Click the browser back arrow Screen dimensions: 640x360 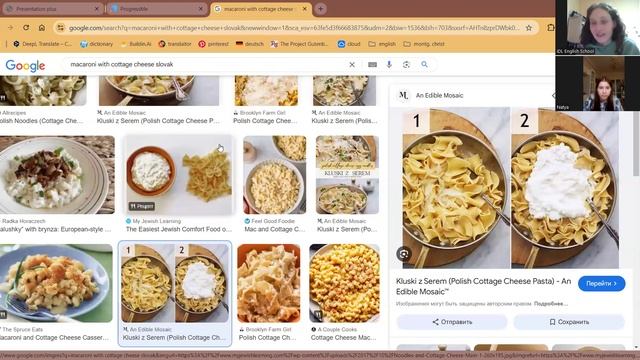(10, 27)
